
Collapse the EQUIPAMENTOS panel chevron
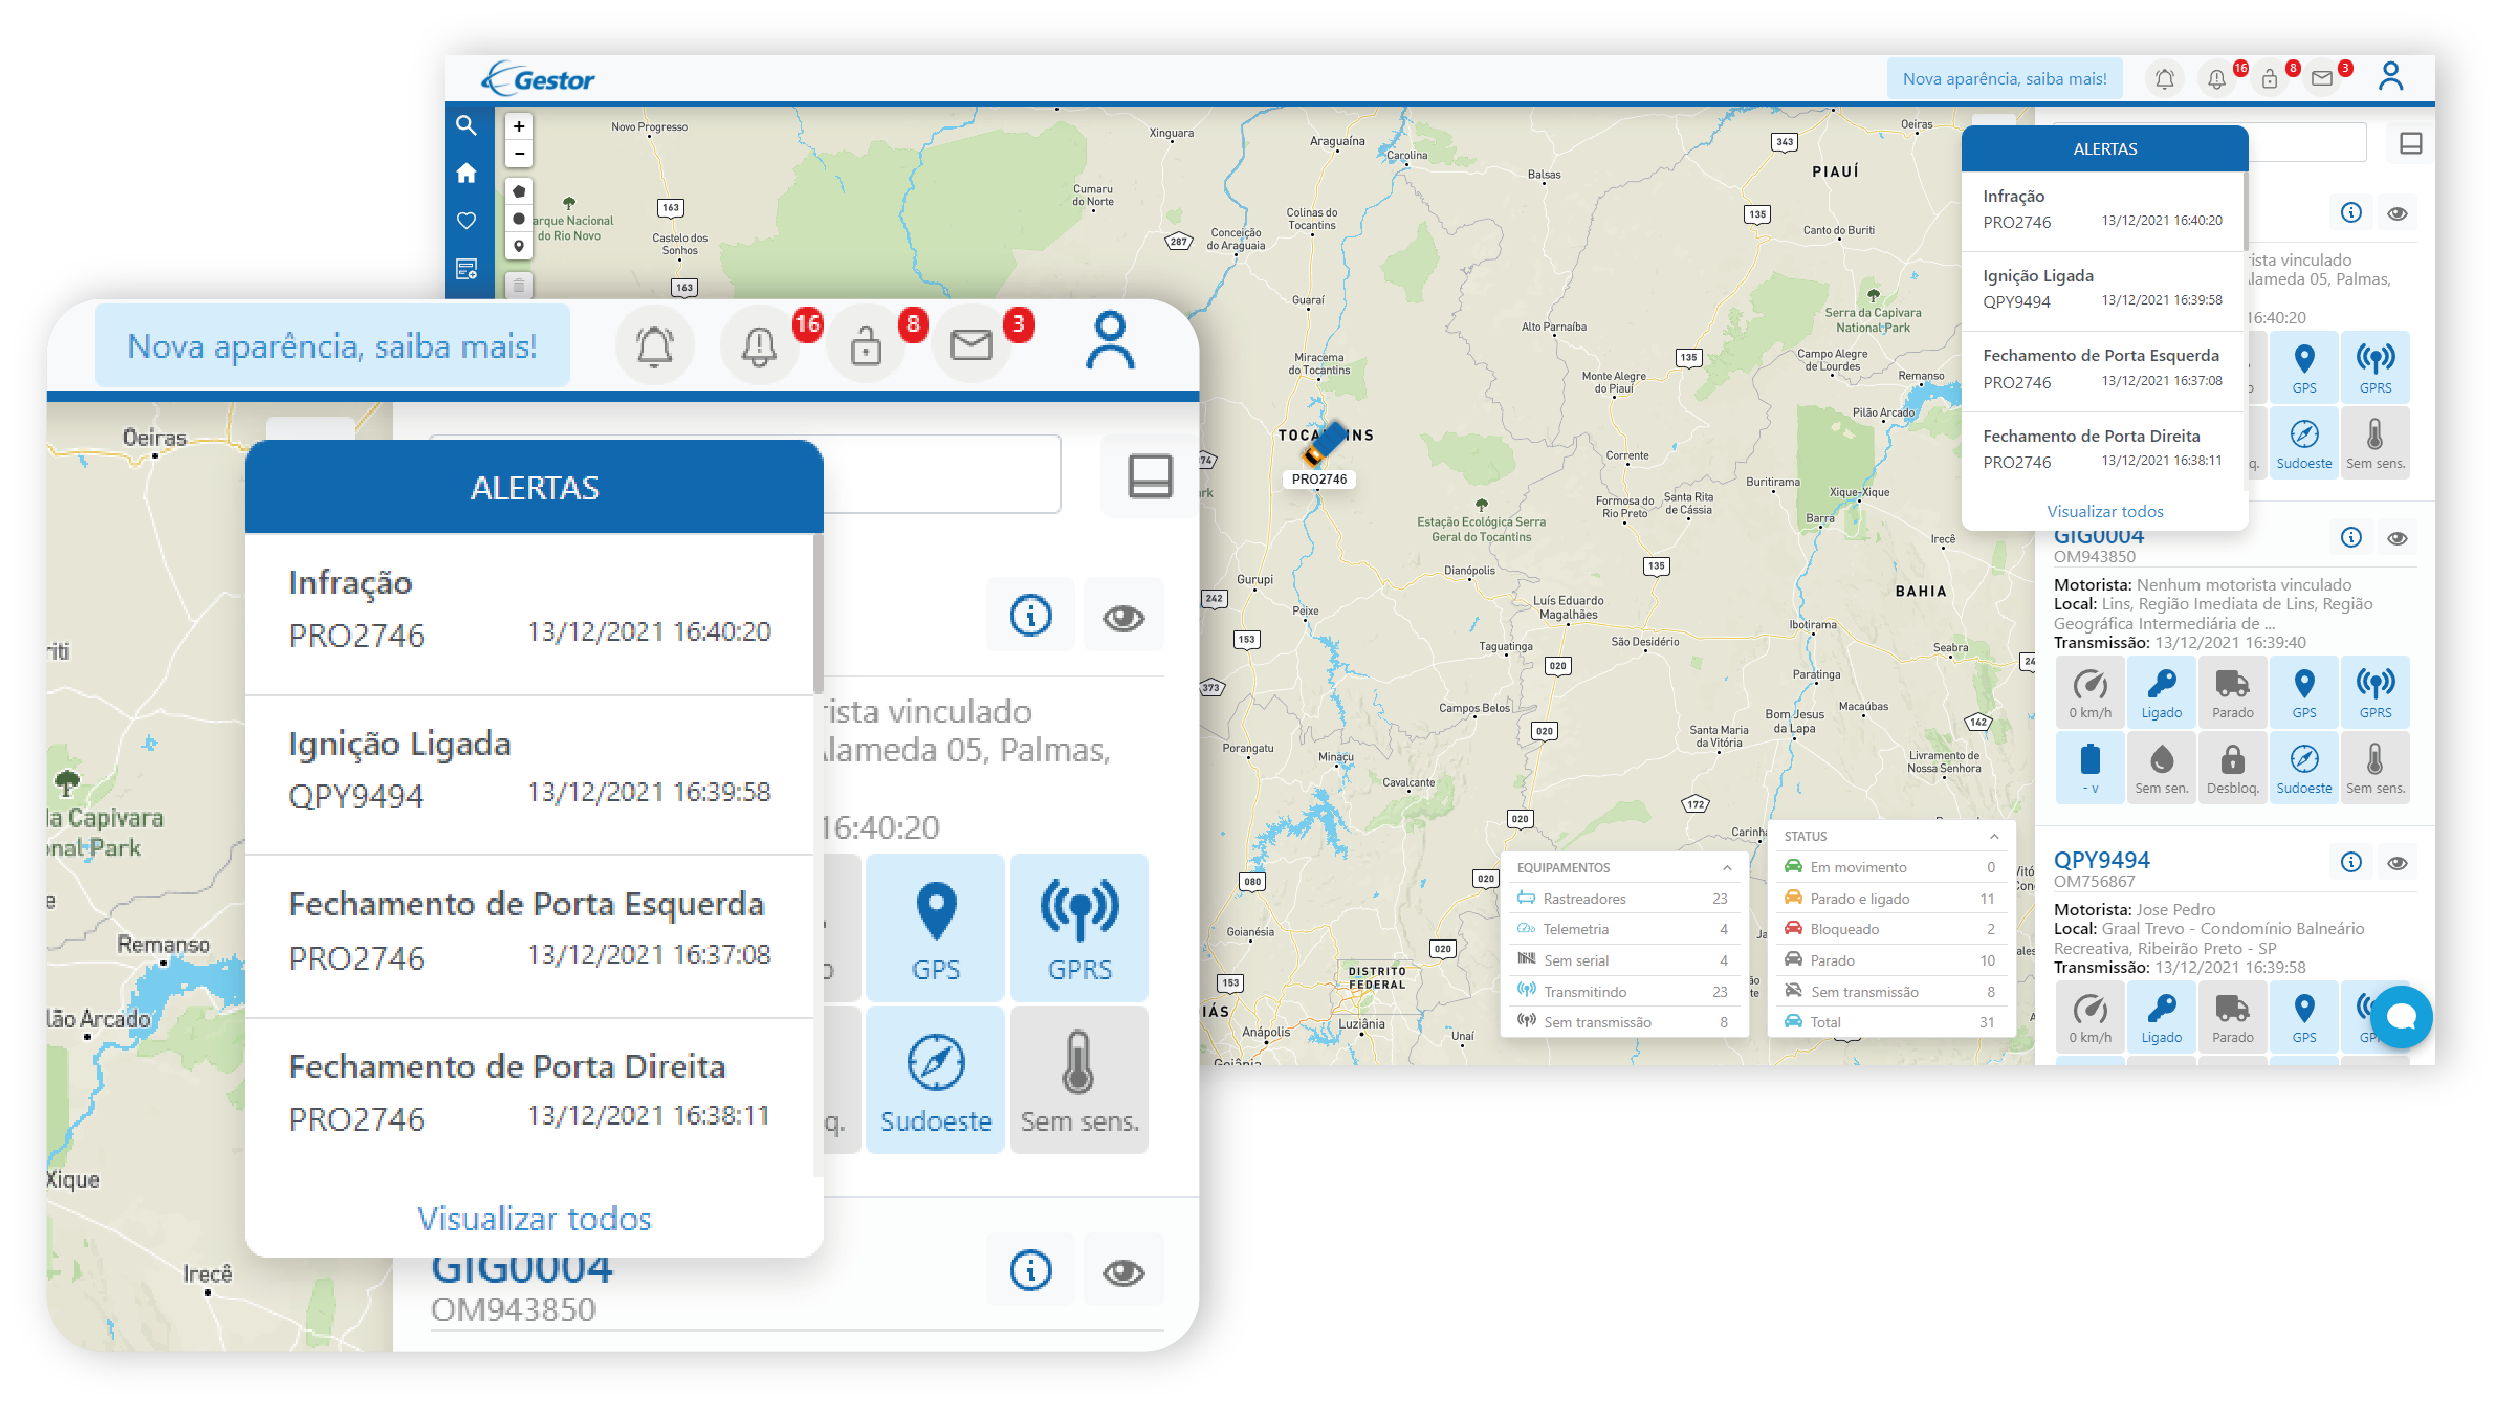click(1727, 868)
